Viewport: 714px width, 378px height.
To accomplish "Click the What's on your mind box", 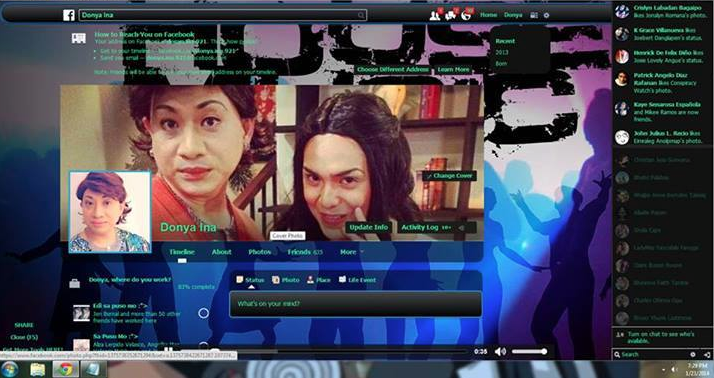I will click(356, 304).
